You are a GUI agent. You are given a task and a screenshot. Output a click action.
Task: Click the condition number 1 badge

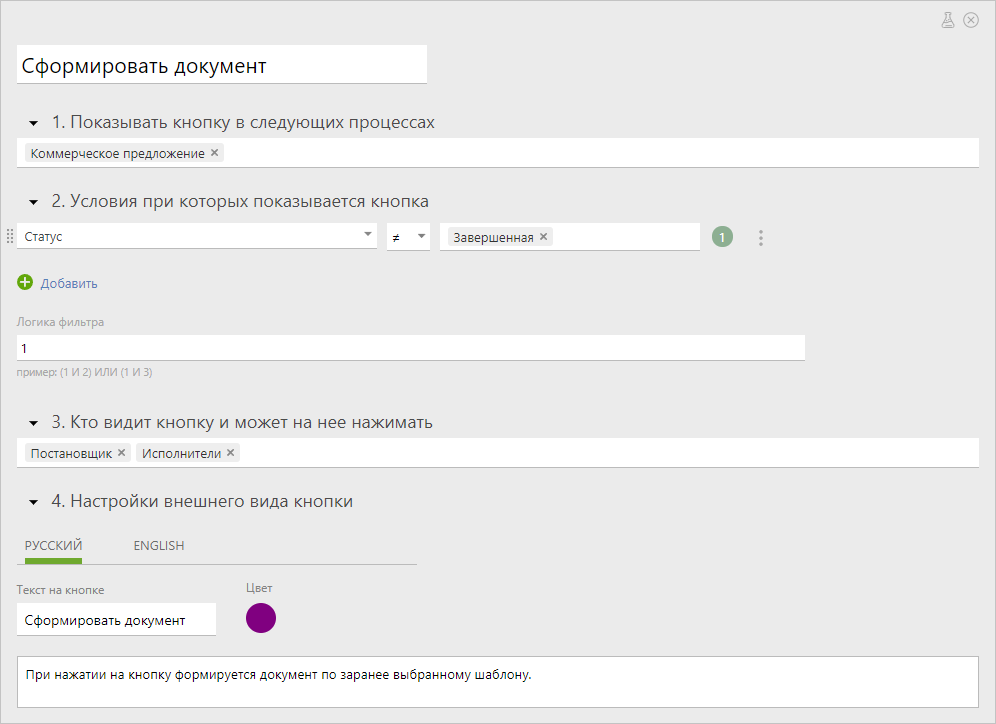(x=722, y=237)
